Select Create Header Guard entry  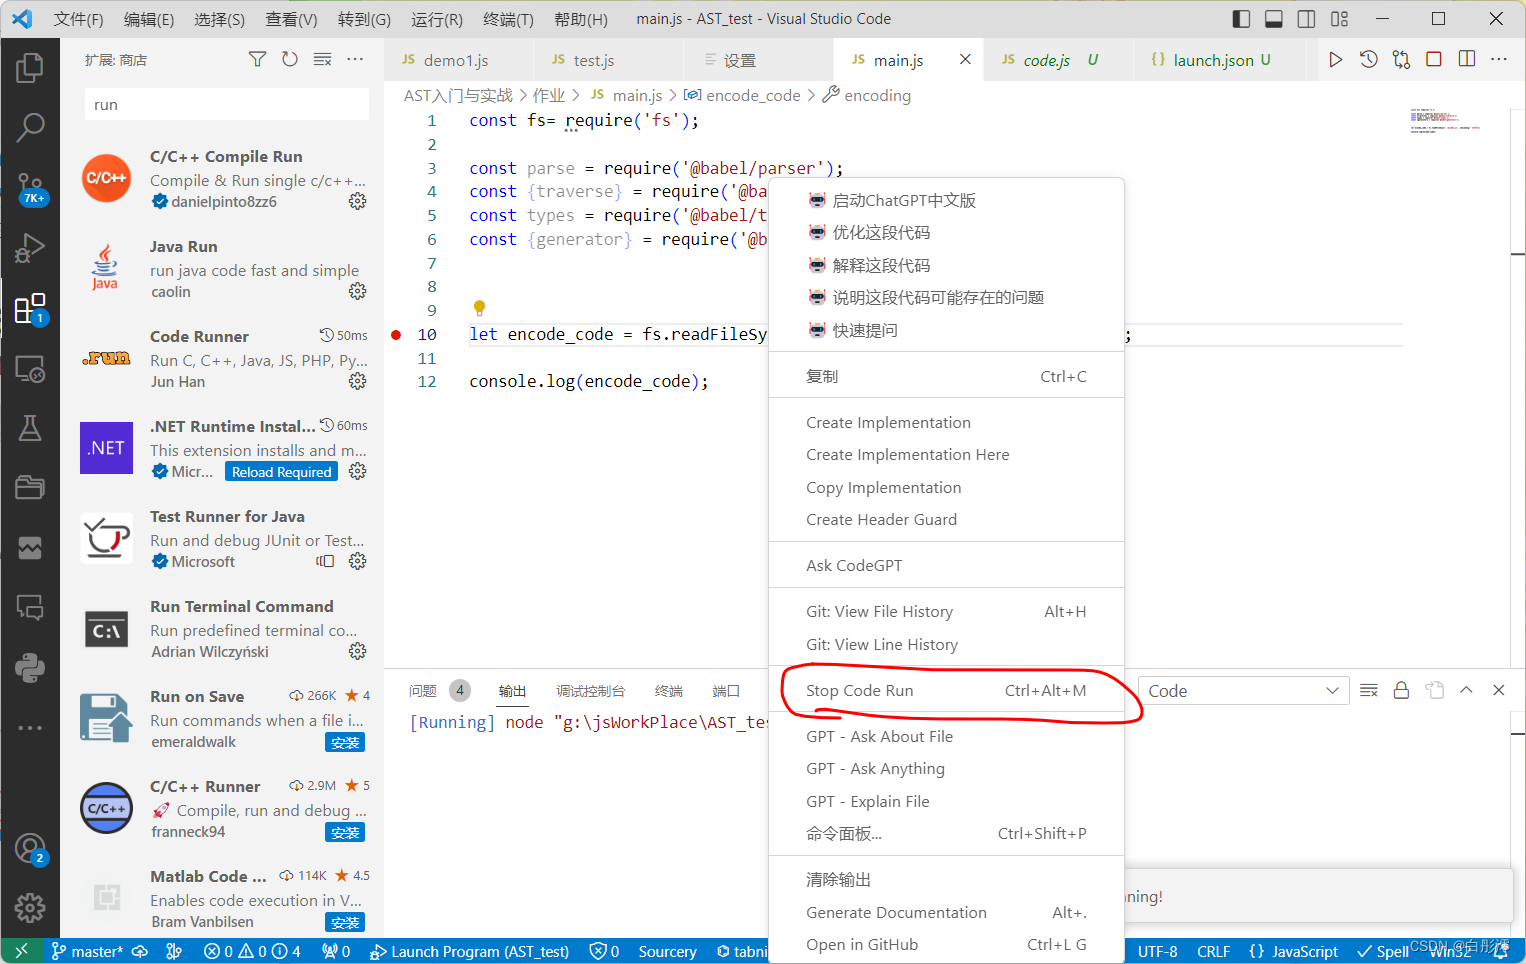946,519
